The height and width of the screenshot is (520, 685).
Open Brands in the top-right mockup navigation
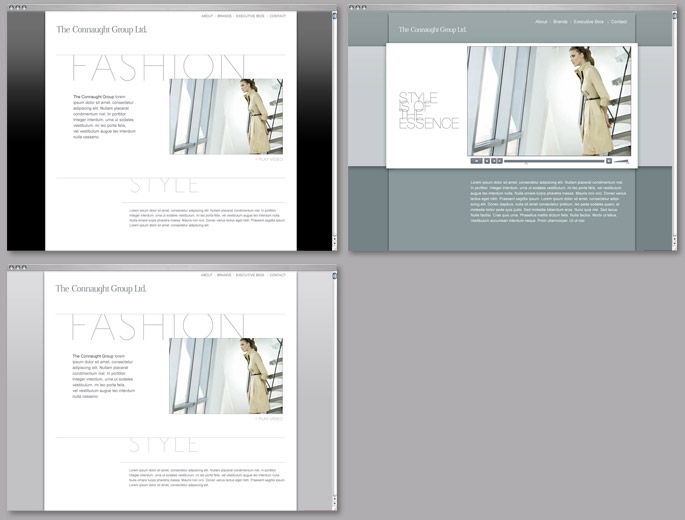click(560, 21)
